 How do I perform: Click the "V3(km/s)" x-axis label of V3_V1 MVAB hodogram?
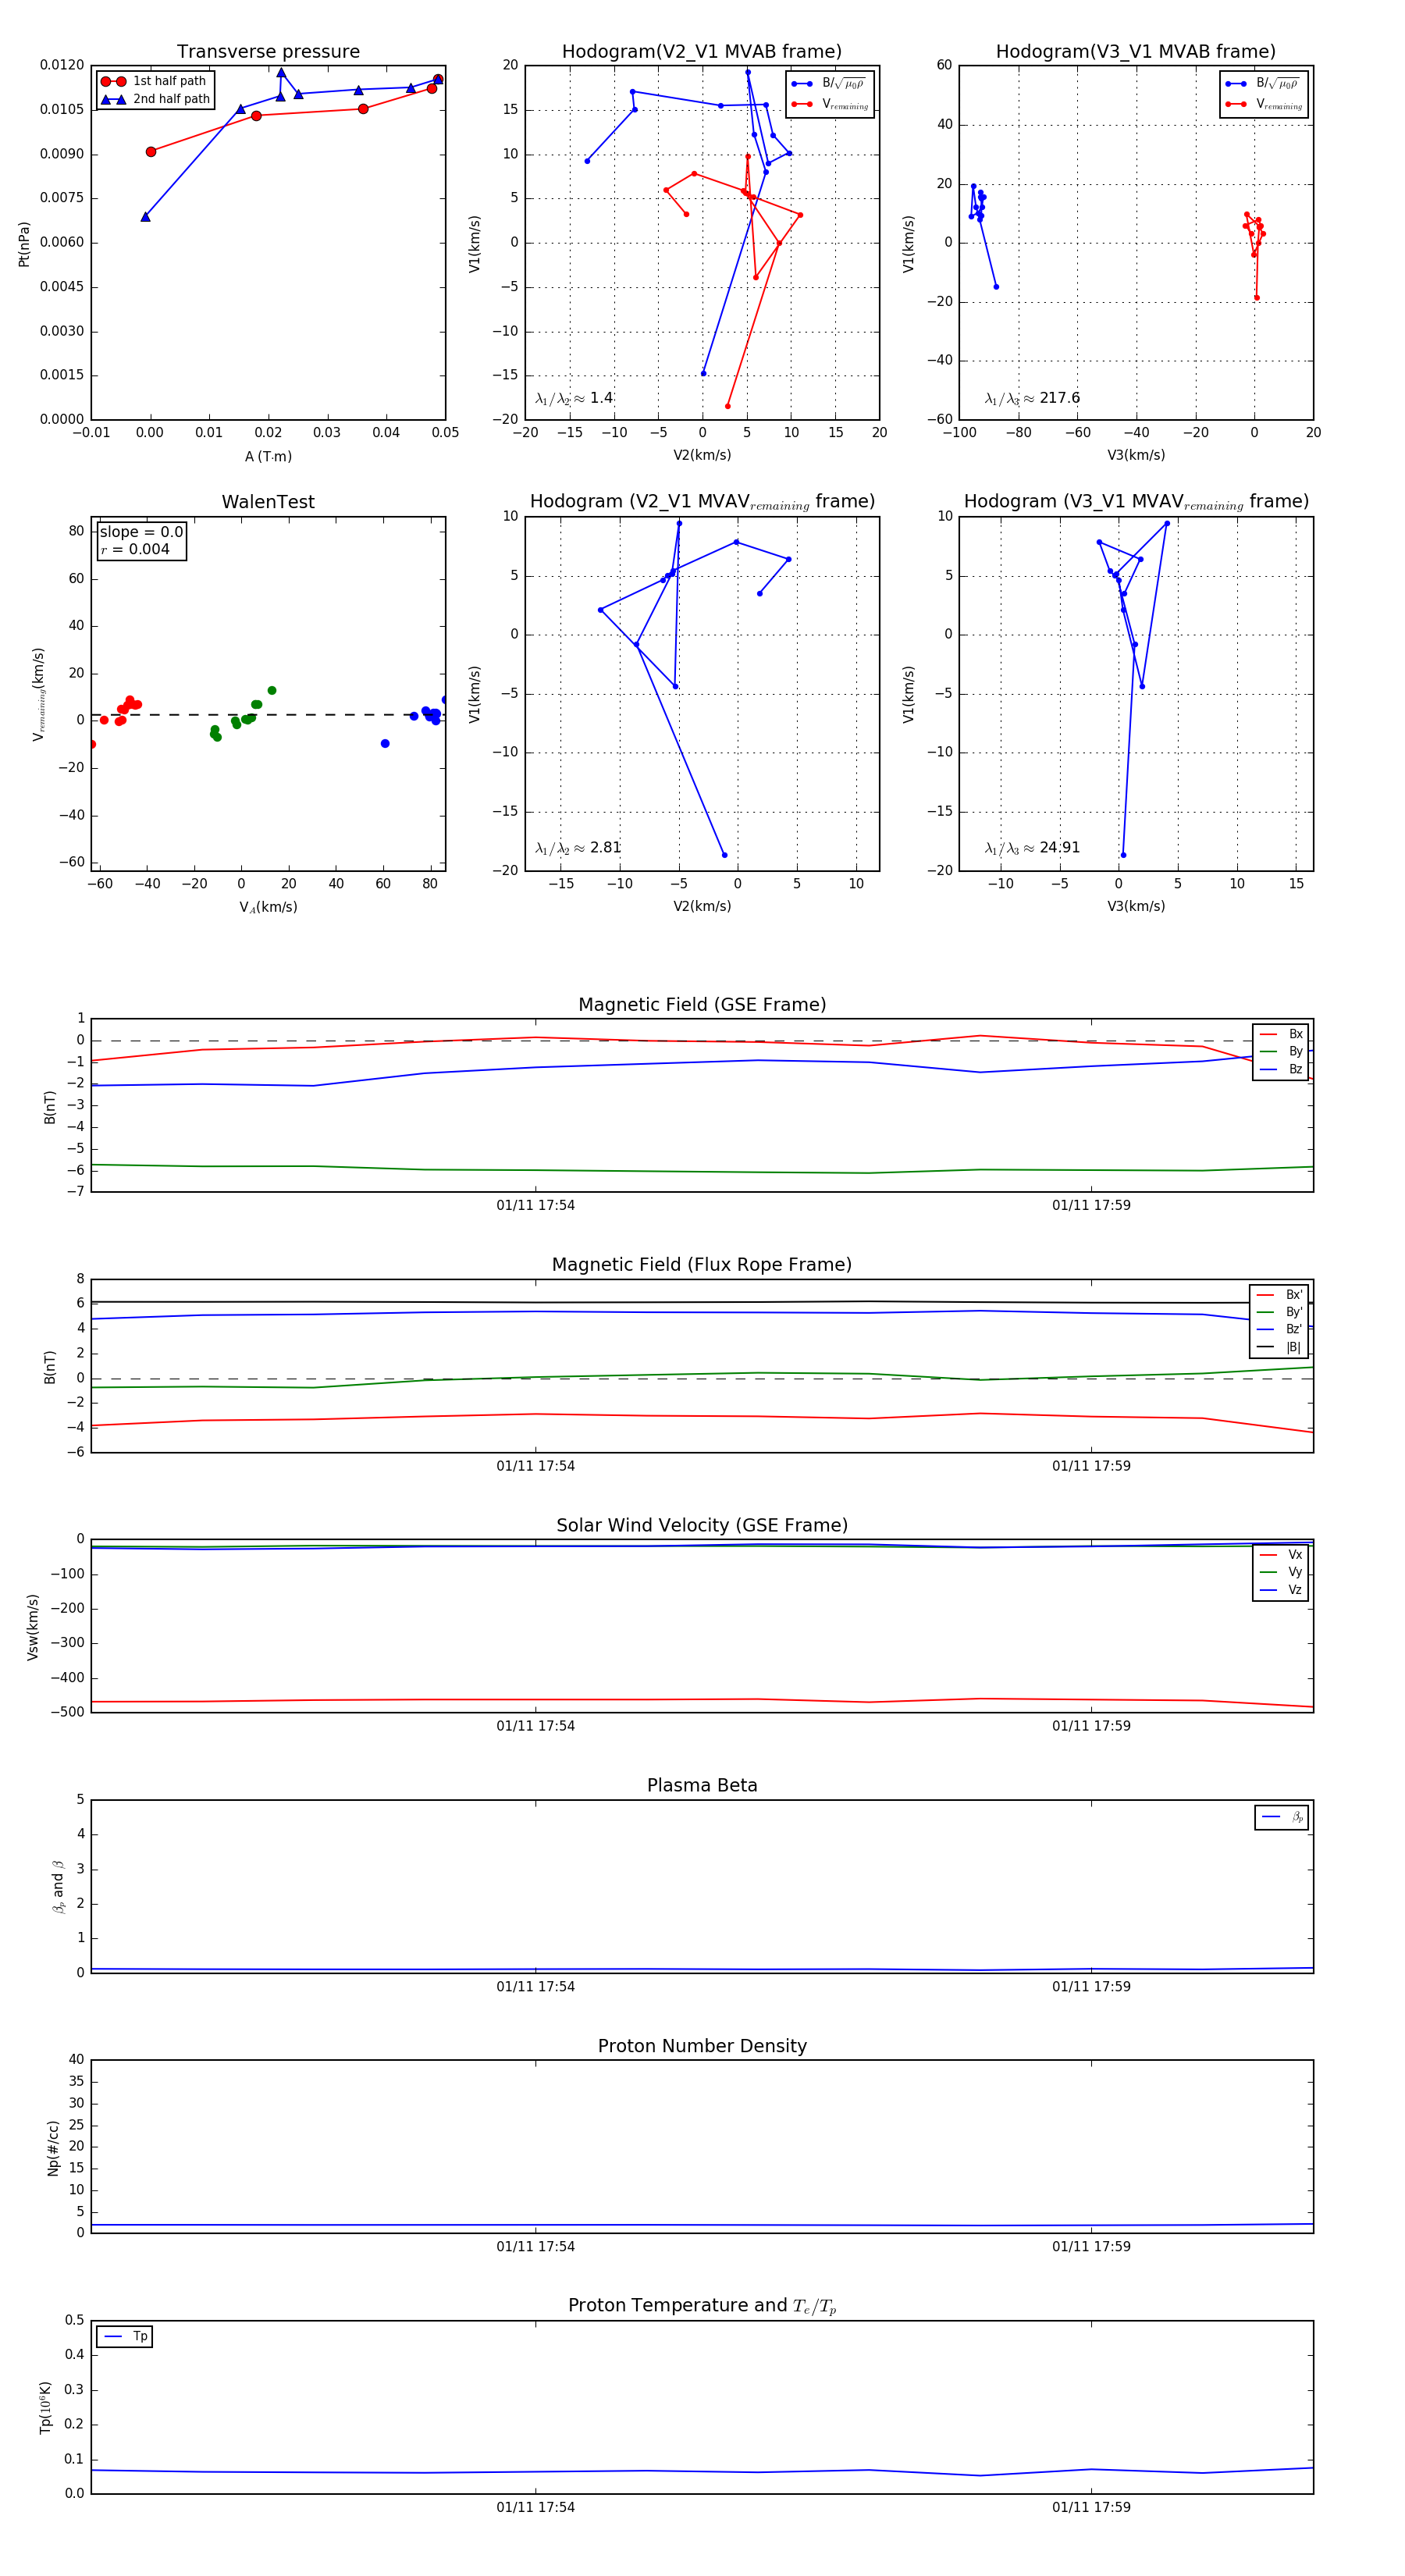1136,456
